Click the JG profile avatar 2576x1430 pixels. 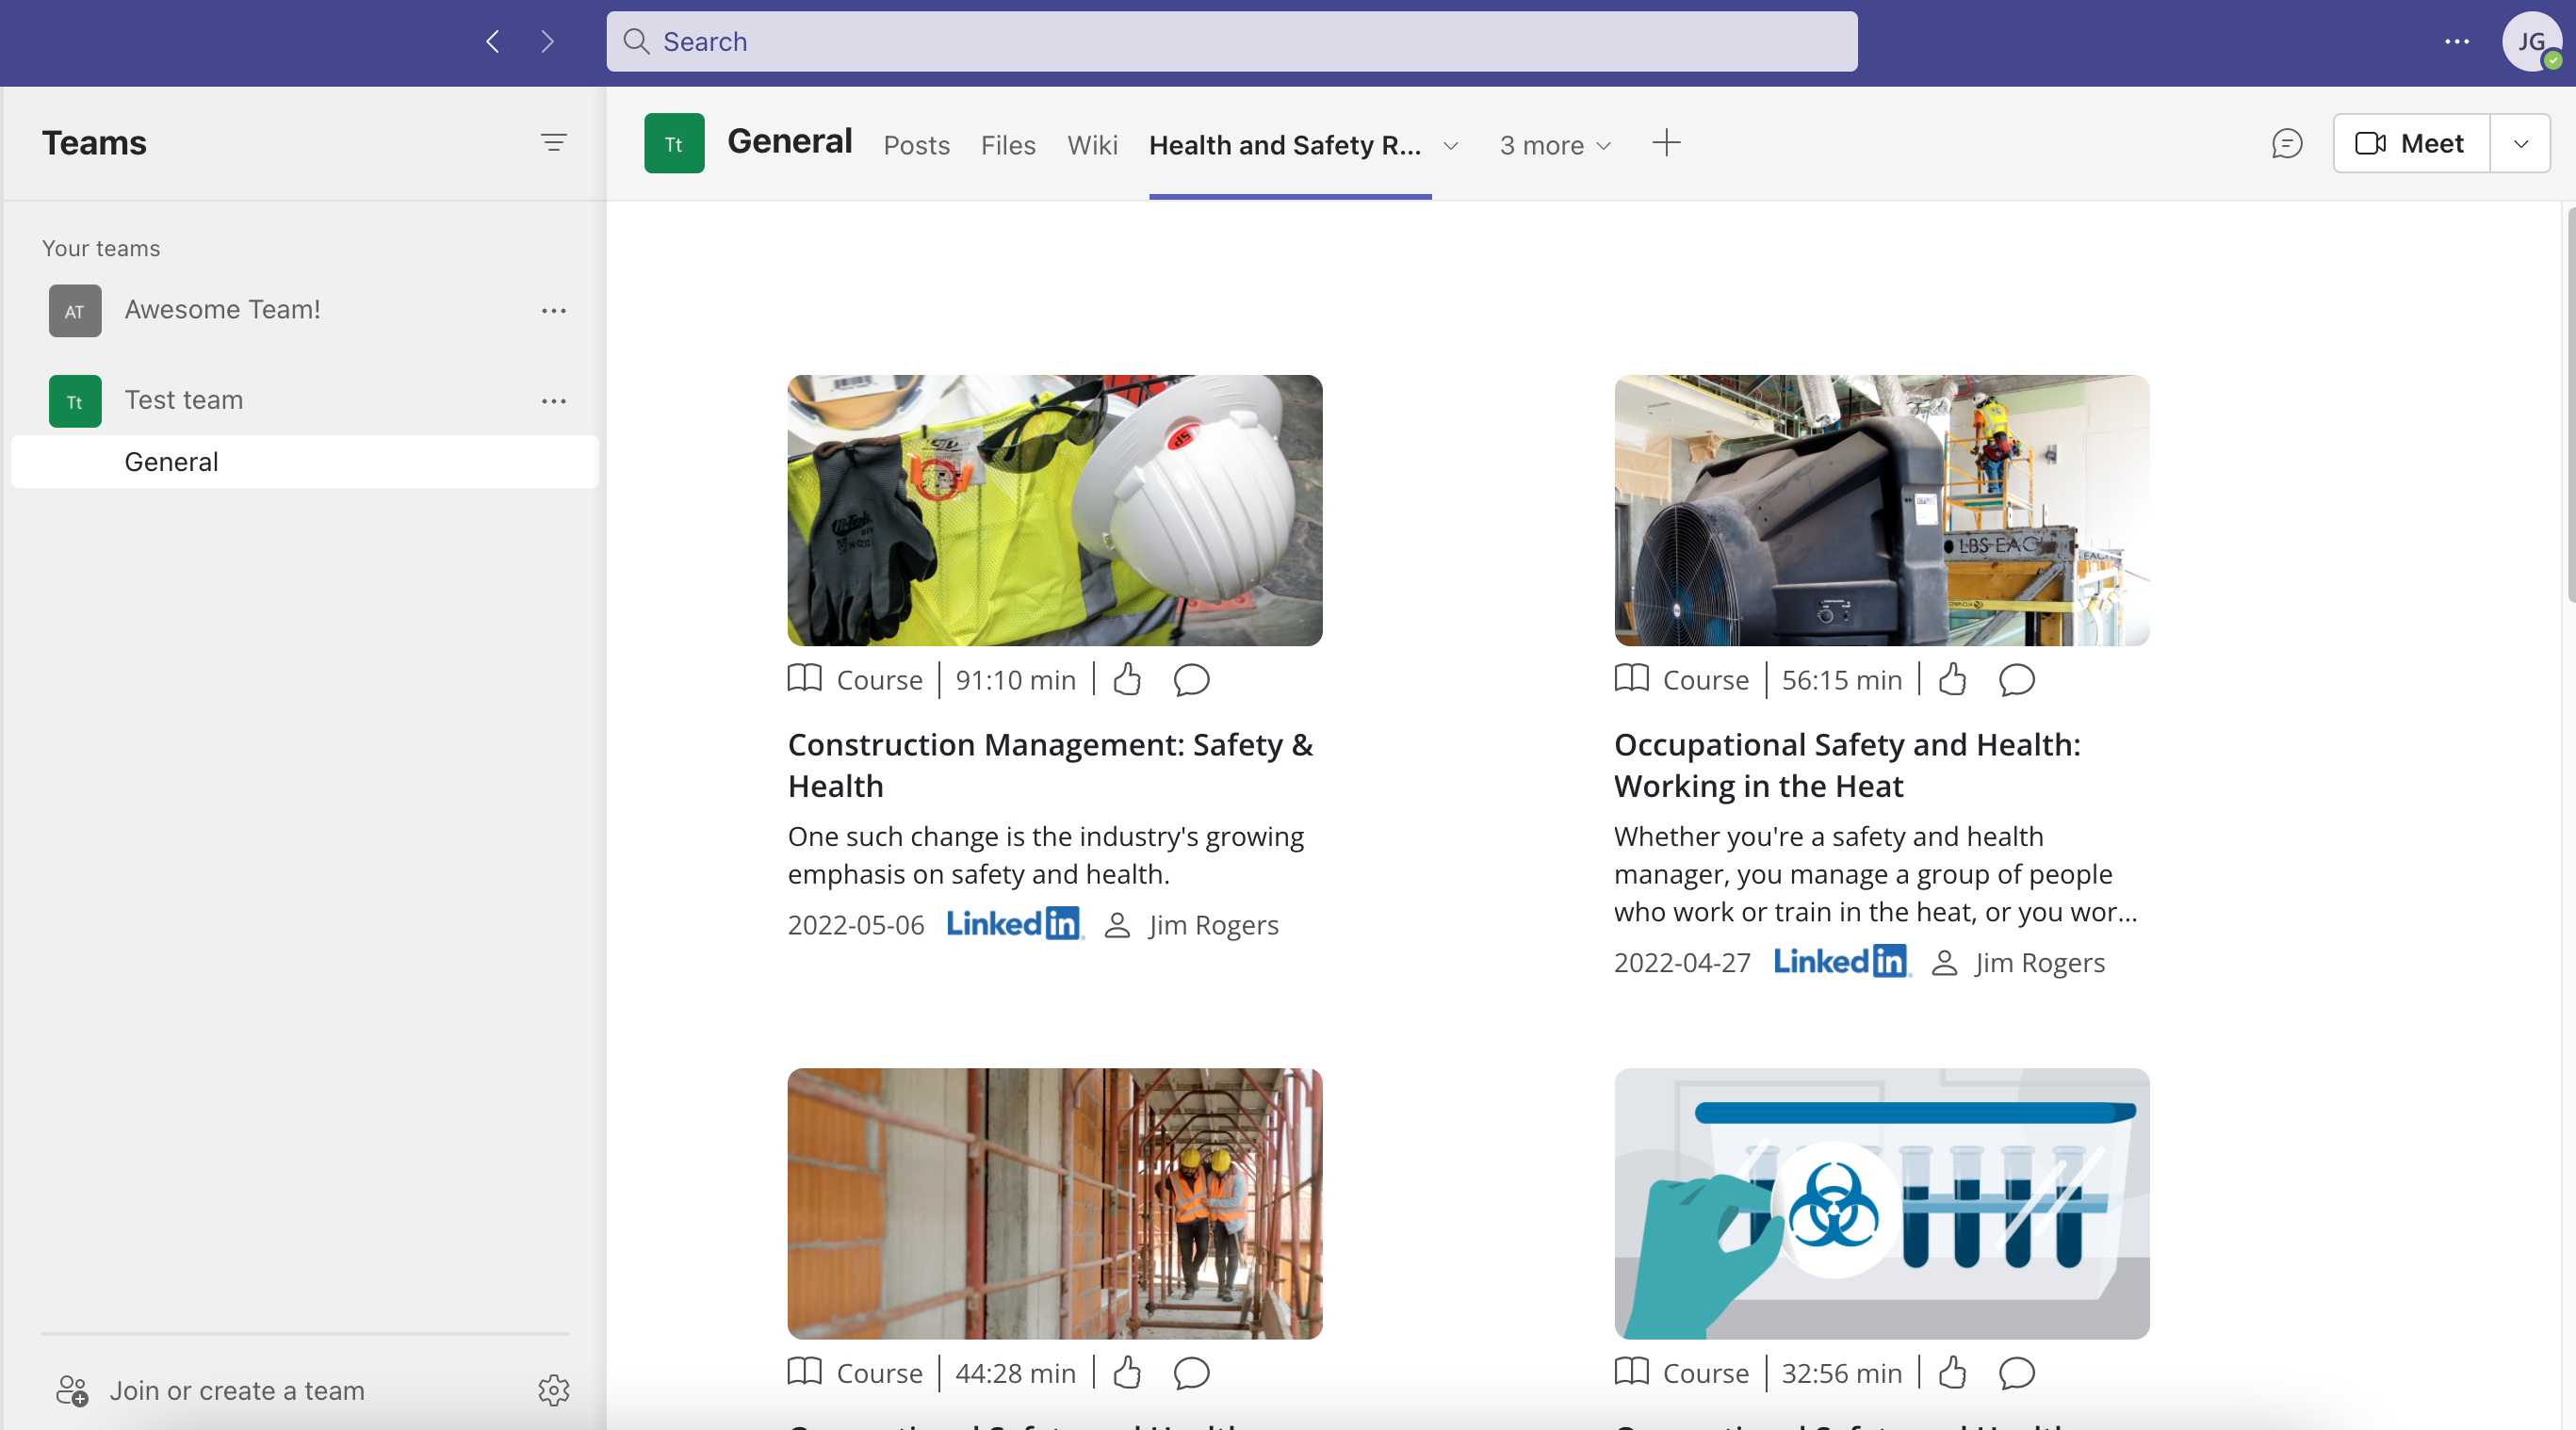click(2532, 41)
